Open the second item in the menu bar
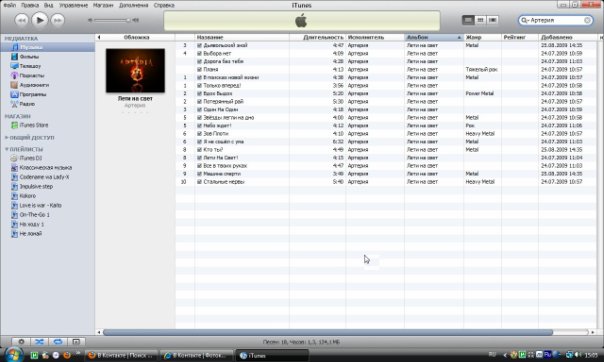The width and height of the screenshot is (604, 362). pyautogui.click(x=30, y=5)
